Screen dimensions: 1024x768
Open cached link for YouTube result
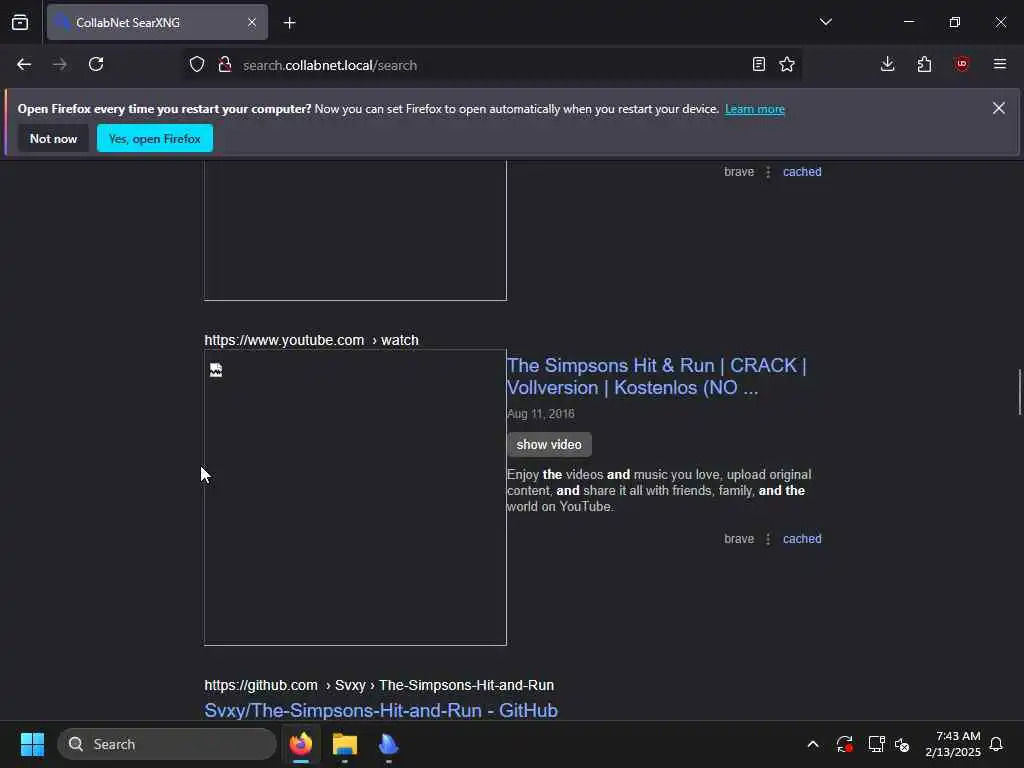pyautogui.click(x=802, y=539)
